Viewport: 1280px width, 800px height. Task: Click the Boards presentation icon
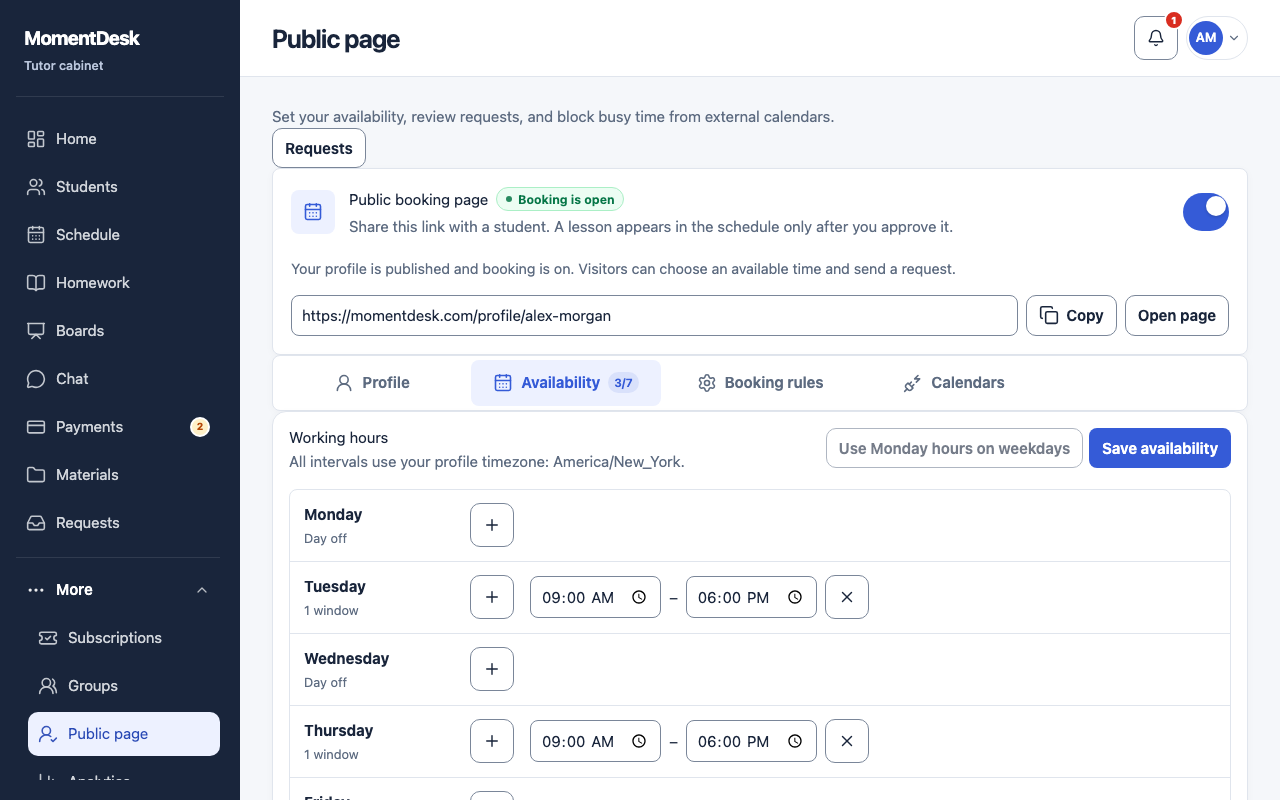pos(36,331)
